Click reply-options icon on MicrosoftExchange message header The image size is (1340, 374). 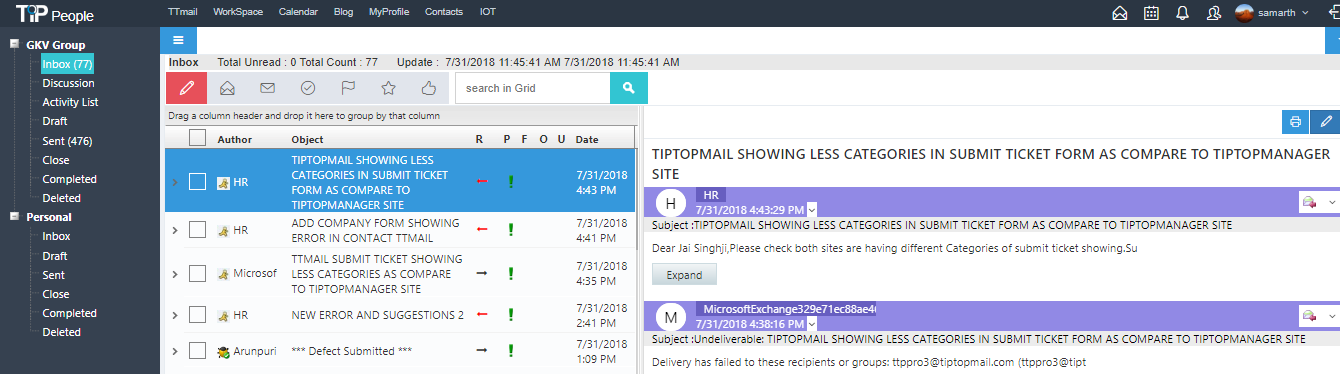[1309, 317]
